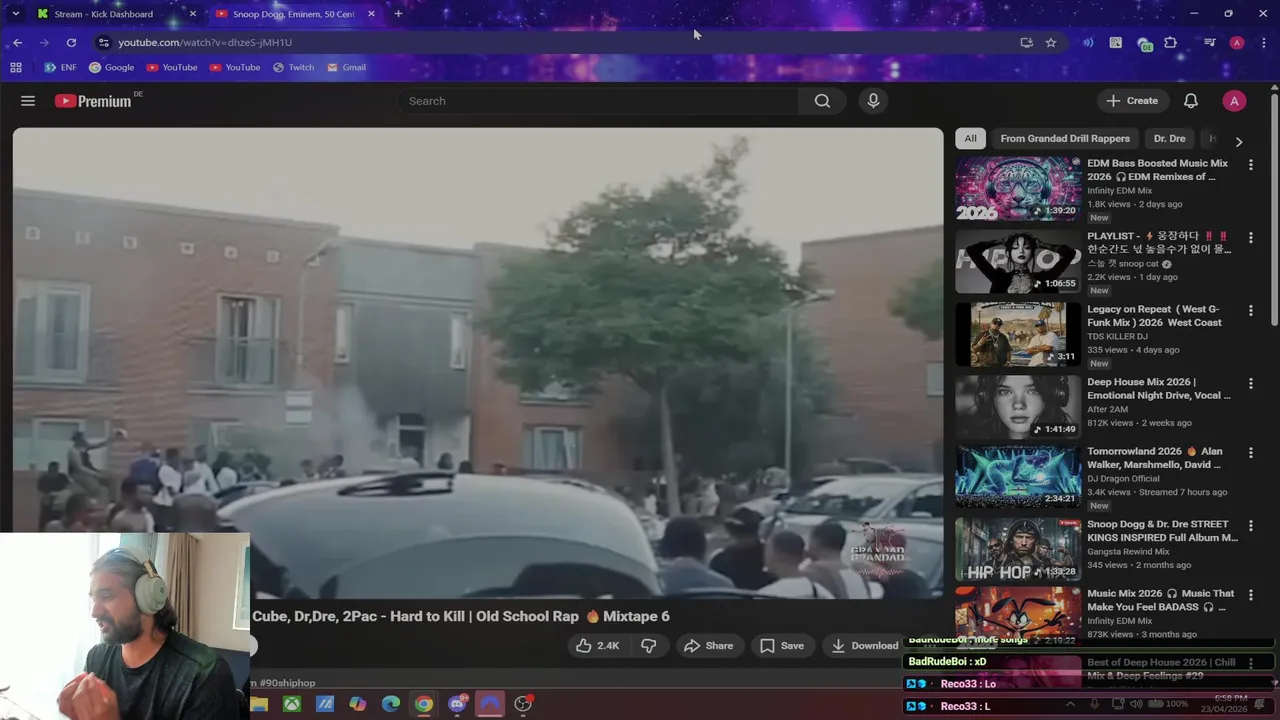Click the #90shiphop hashtag
The width and height of the screenshot is (1280, 720).
(x=287, y=683)
